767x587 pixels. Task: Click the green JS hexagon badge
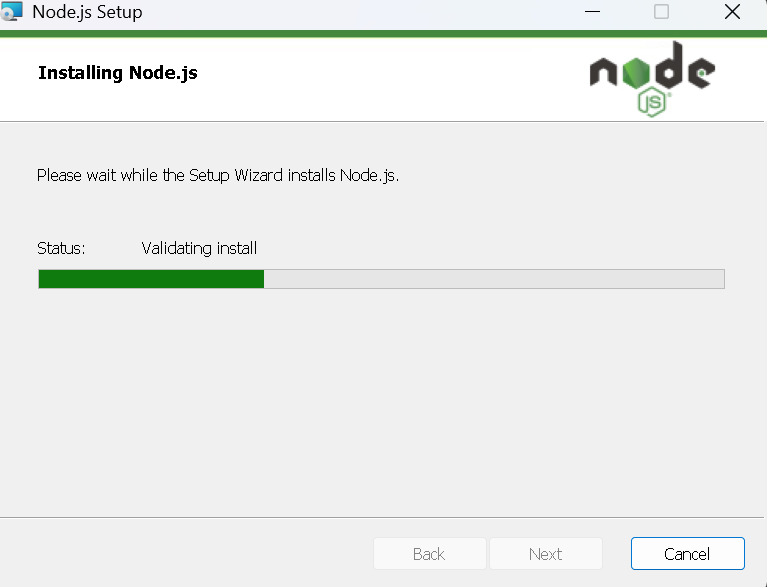pos(653,102)
